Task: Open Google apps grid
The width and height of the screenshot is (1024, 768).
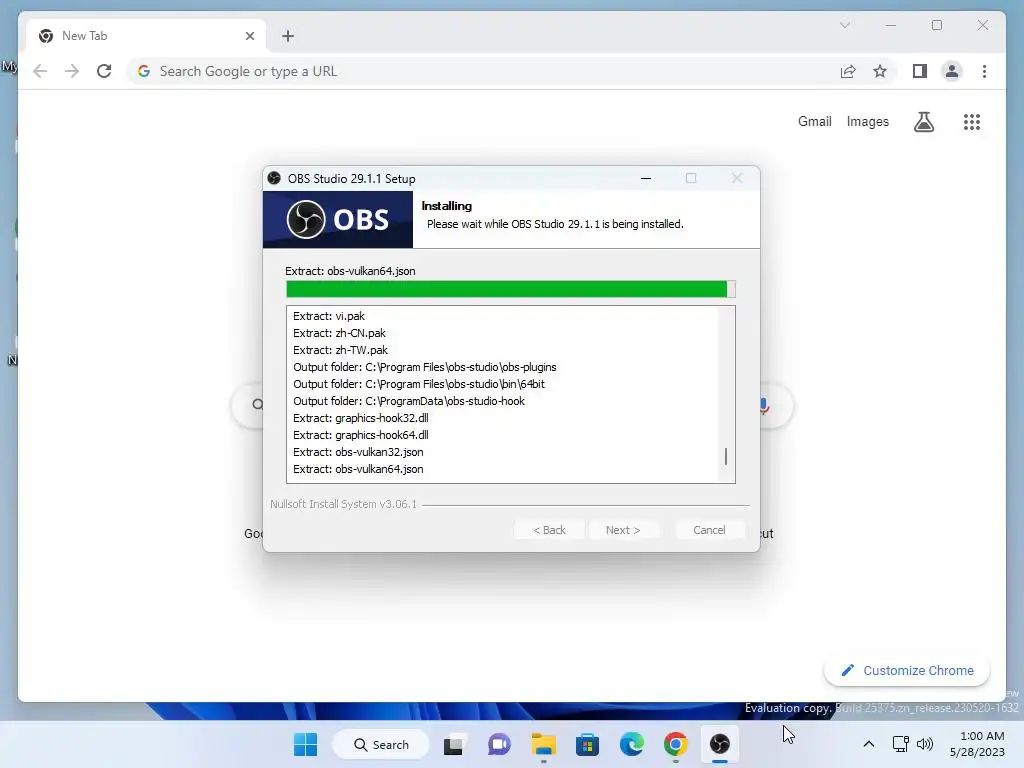Action: [x=972, y=121]
